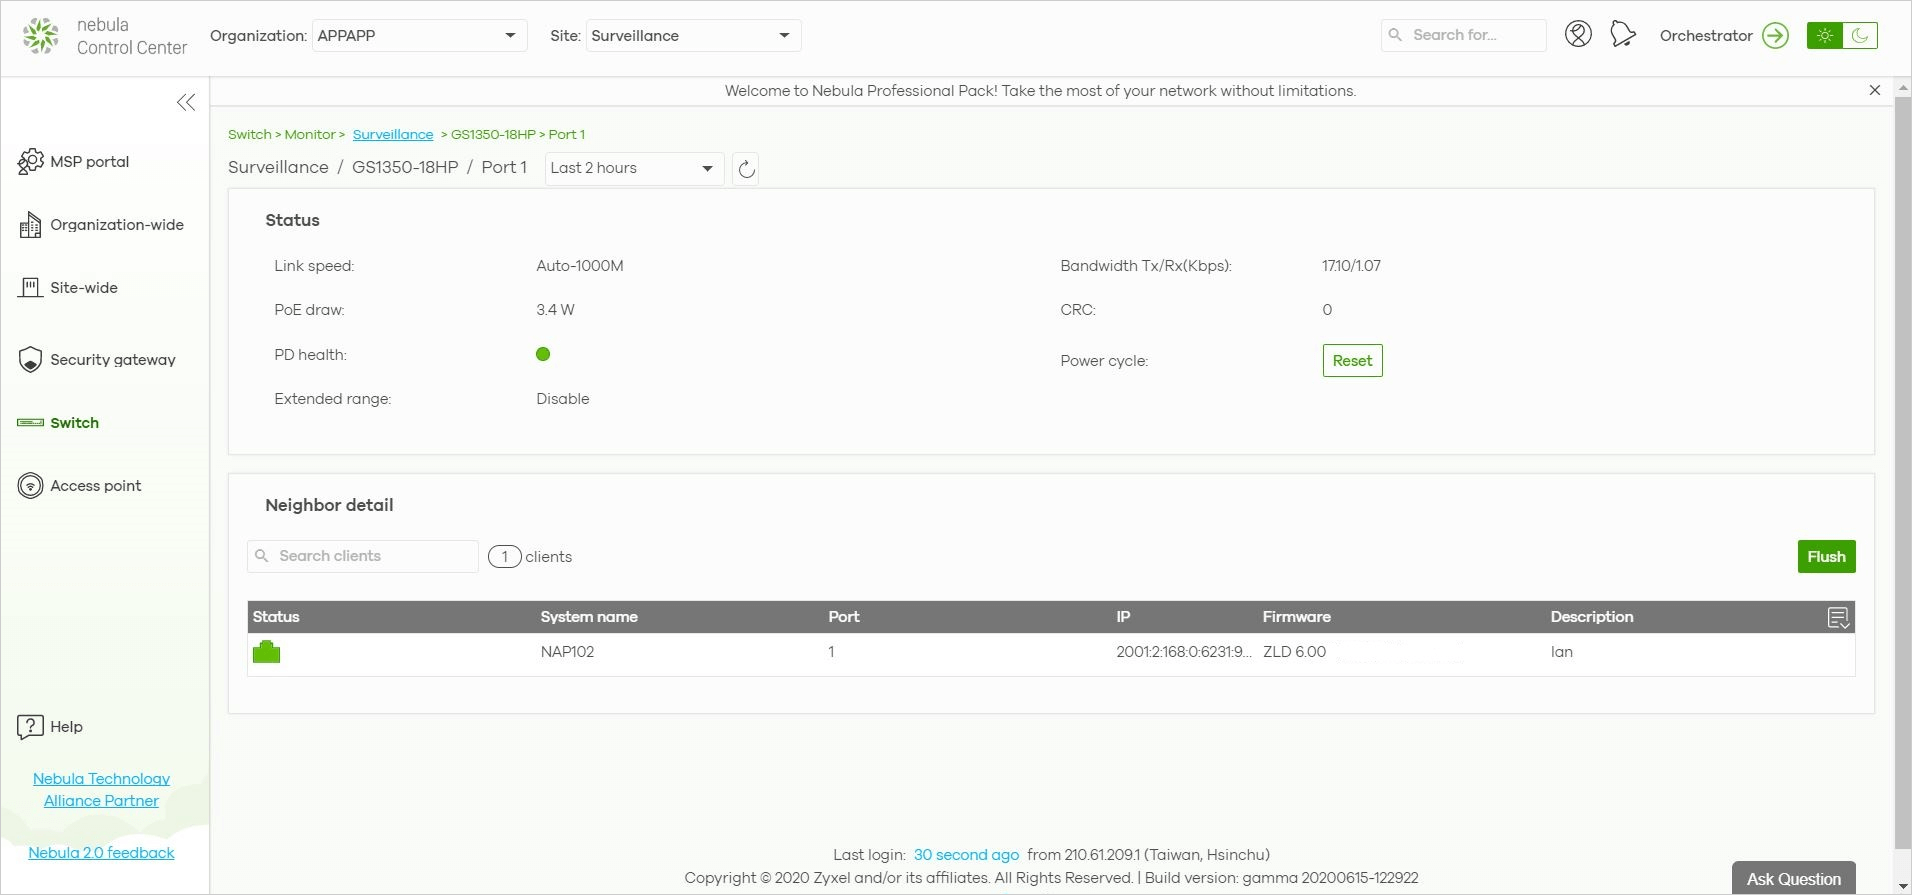Click the Extended range Disable value

[x=563, y=399]
